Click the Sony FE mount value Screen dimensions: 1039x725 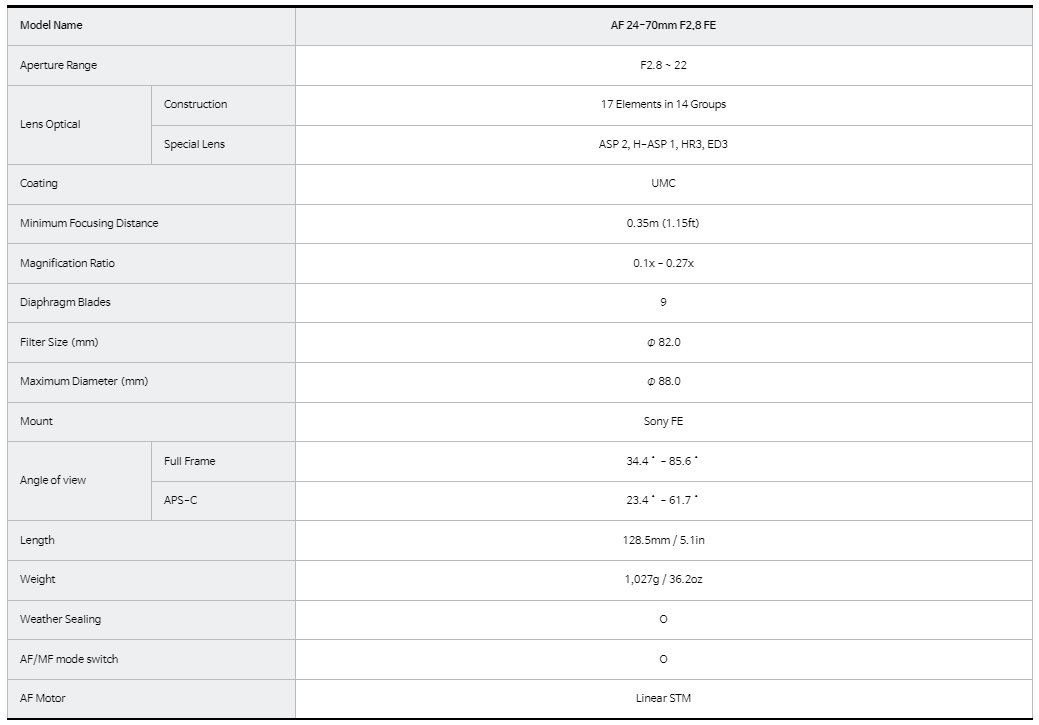663,421
